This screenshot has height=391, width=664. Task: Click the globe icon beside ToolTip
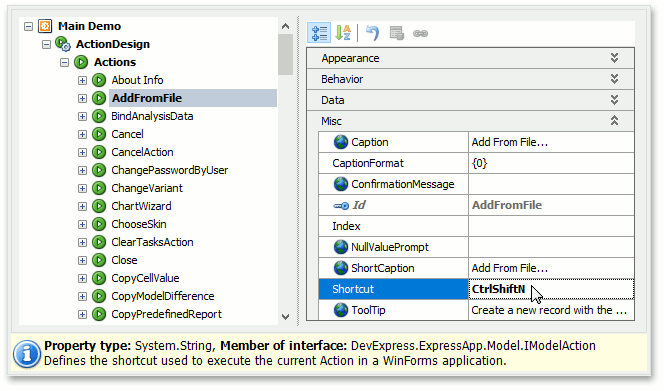tap(340, 310)
